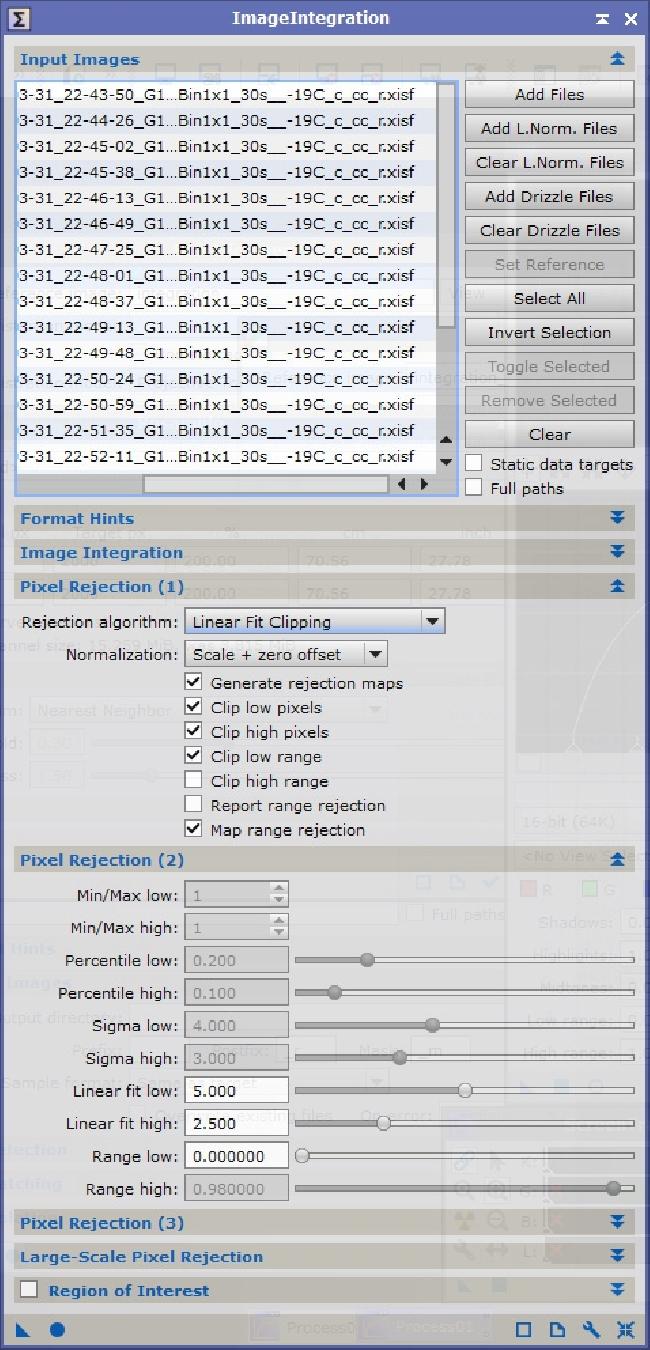Click file list vertical scroll up arrow
This screenshot has height=1350, width=650.
coord(446,439)
